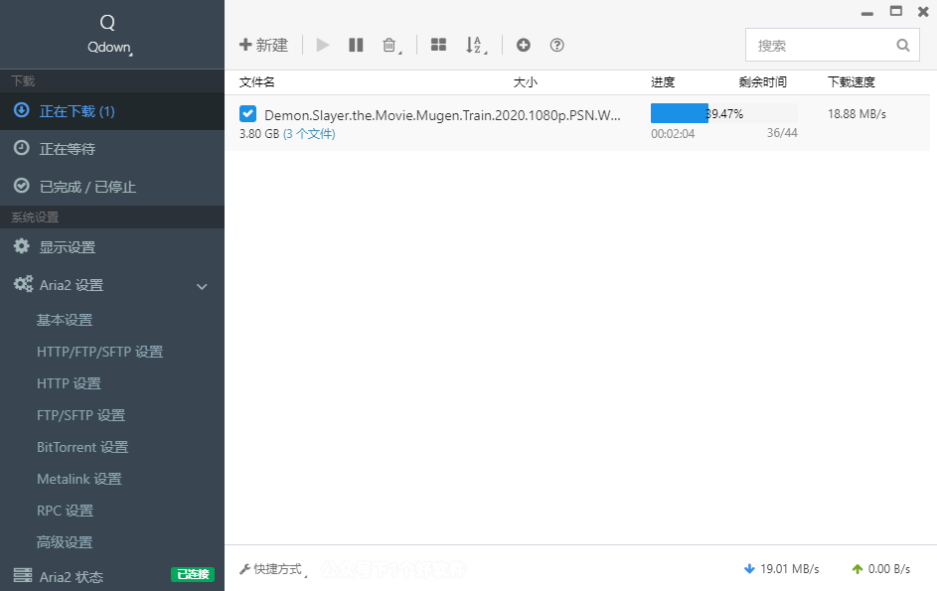
Task: Open display settings (显示设置)
Action: click(112, 247)
